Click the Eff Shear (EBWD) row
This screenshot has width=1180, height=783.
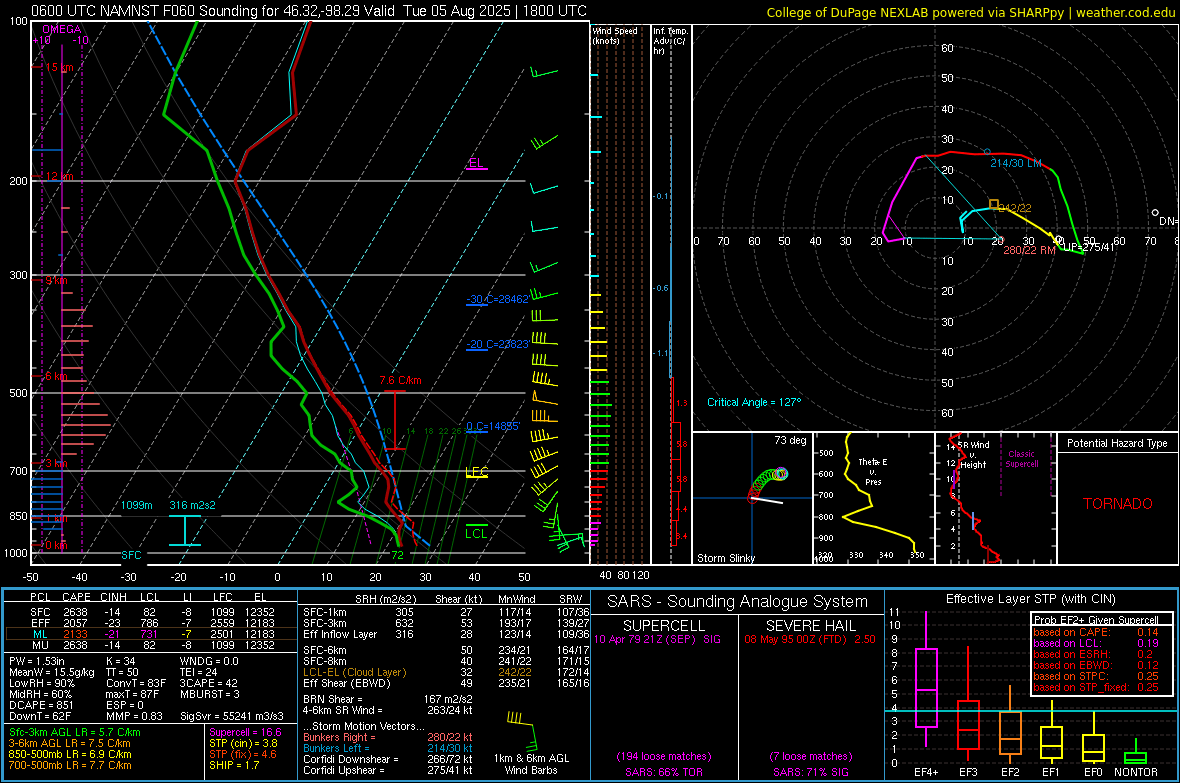(446, 683)
